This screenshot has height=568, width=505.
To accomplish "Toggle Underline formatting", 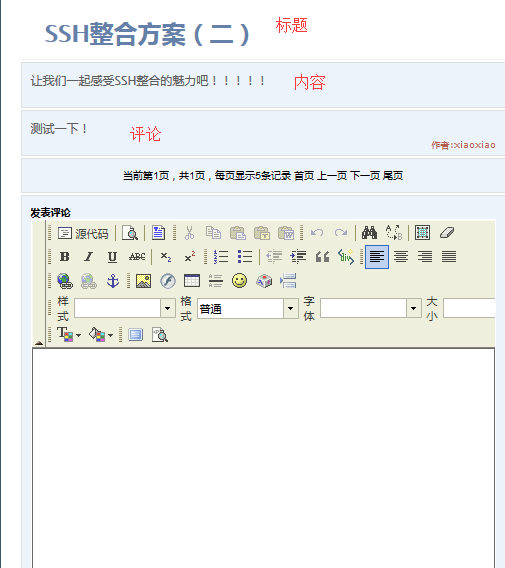I will [112, 257].
